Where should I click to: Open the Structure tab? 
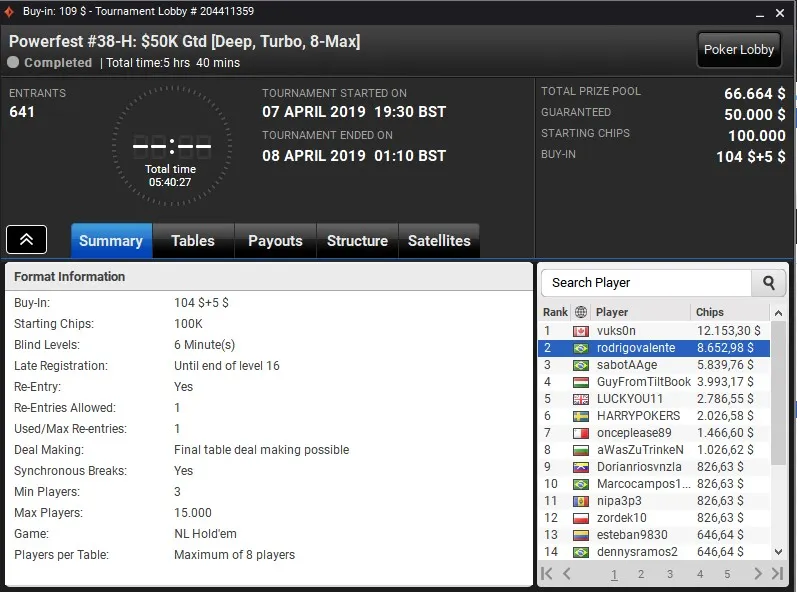(x=357, y=240)
